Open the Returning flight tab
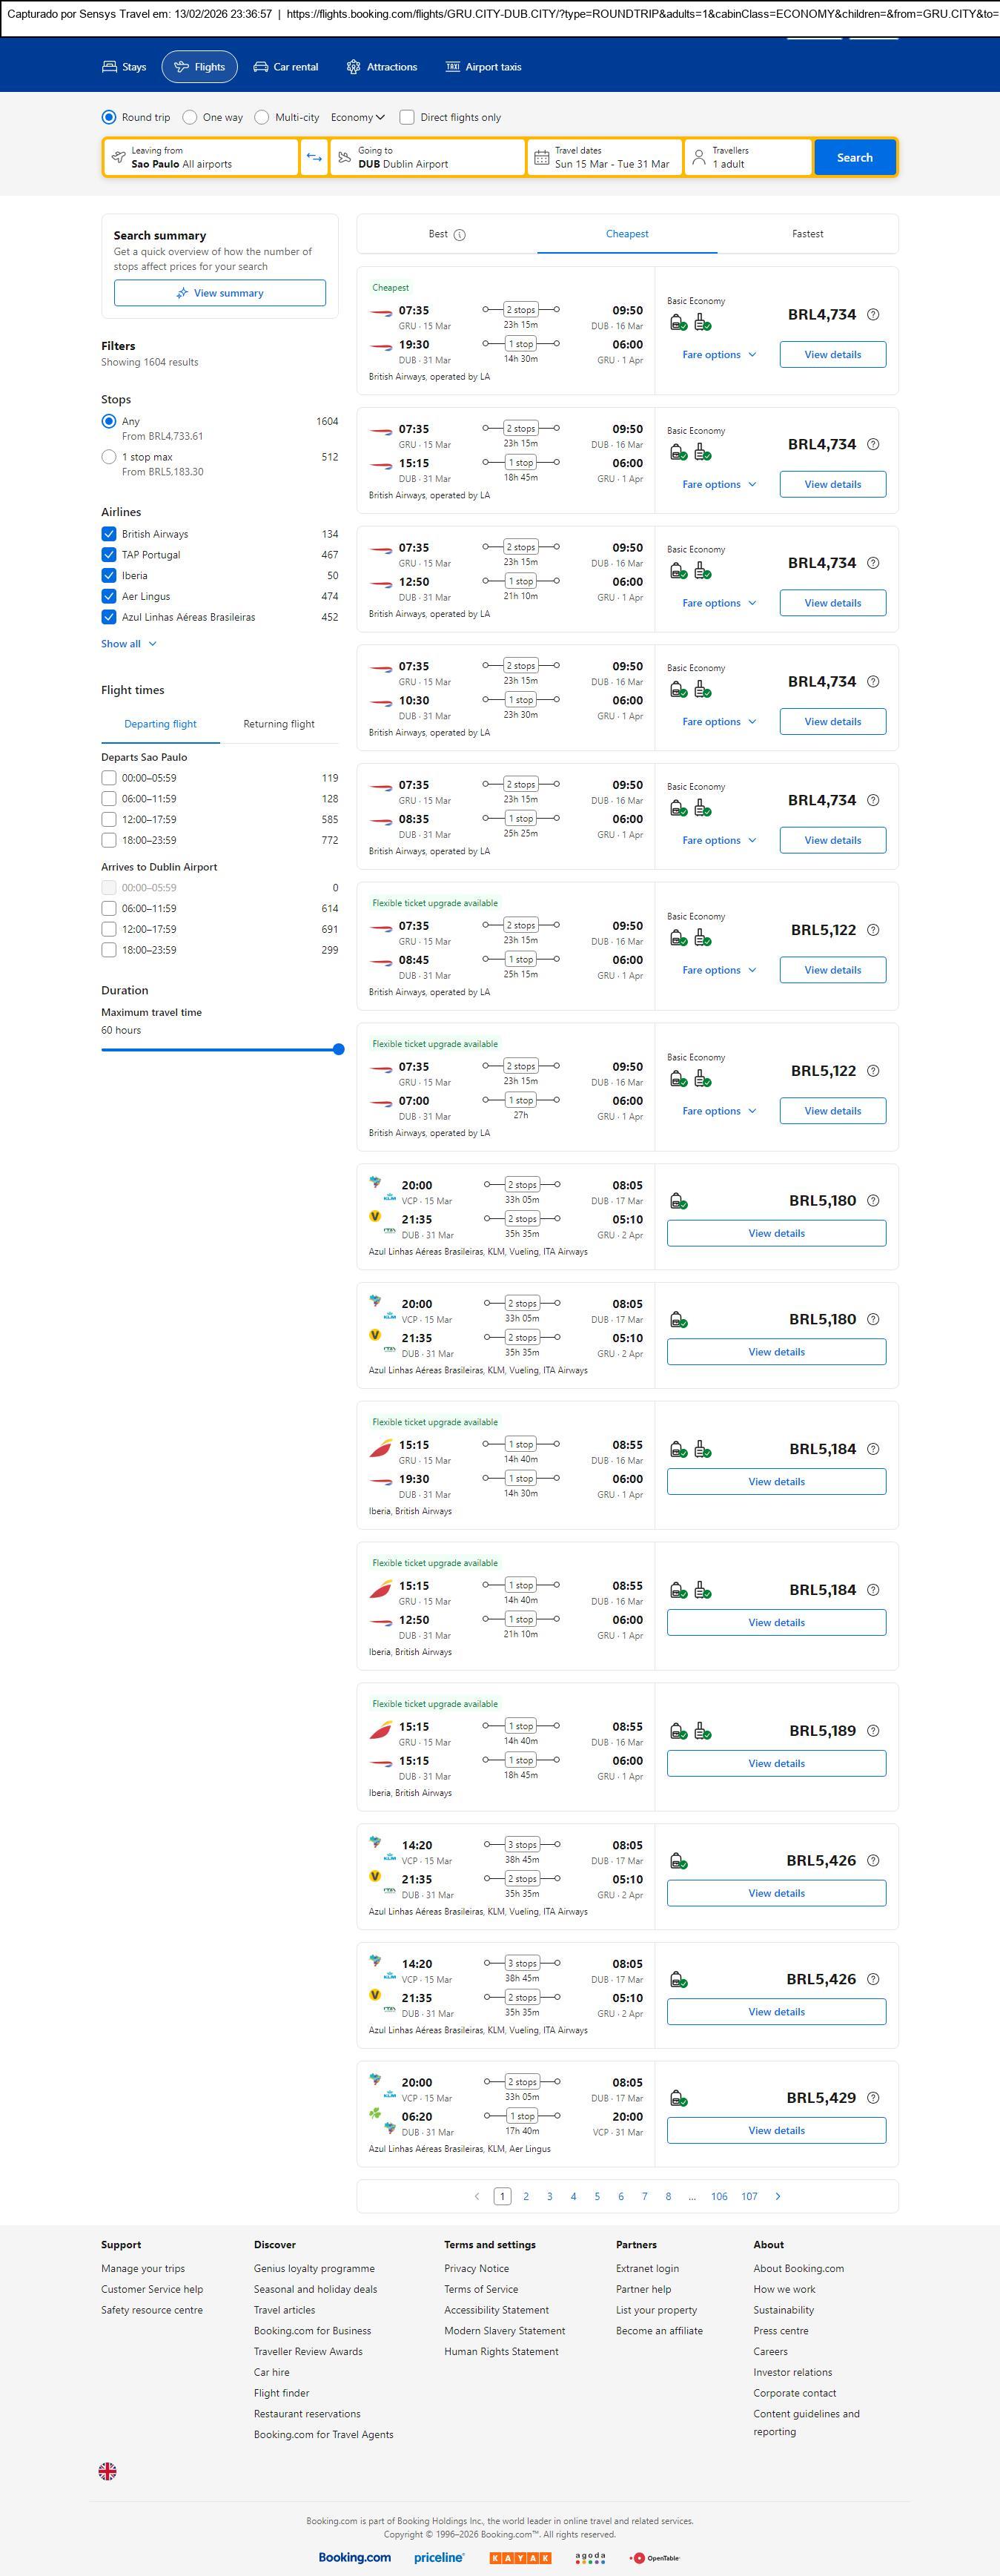 (x=278, y=724)
